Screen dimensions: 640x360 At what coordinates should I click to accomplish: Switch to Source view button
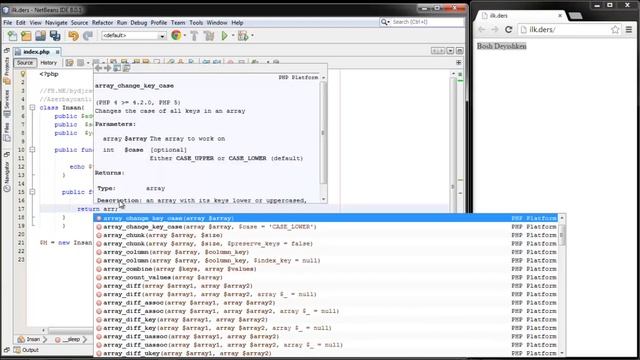[x=24, y=62]
